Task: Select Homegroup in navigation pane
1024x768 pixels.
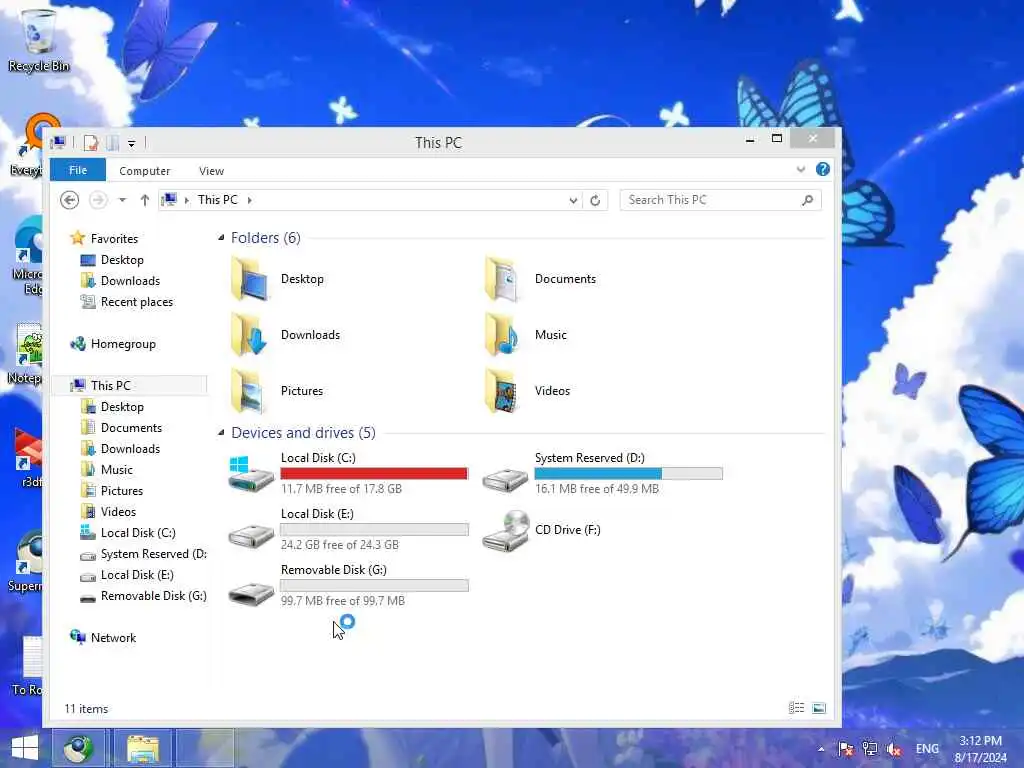Action: coord(123,344)
